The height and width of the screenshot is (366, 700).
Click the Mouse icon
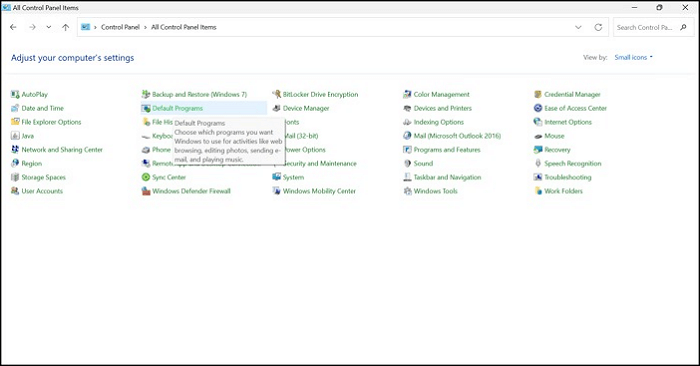click(538, 136)
